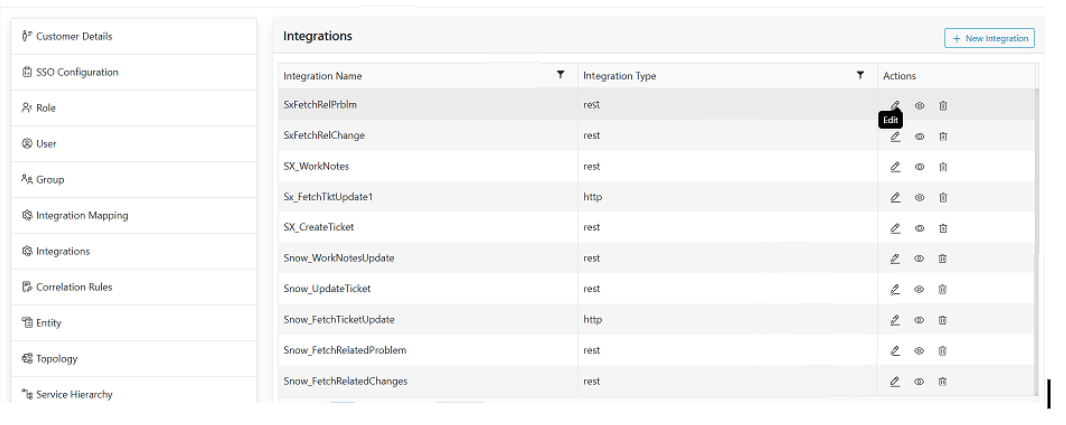Click the eye icon for SX_CreateTicket

919,228
